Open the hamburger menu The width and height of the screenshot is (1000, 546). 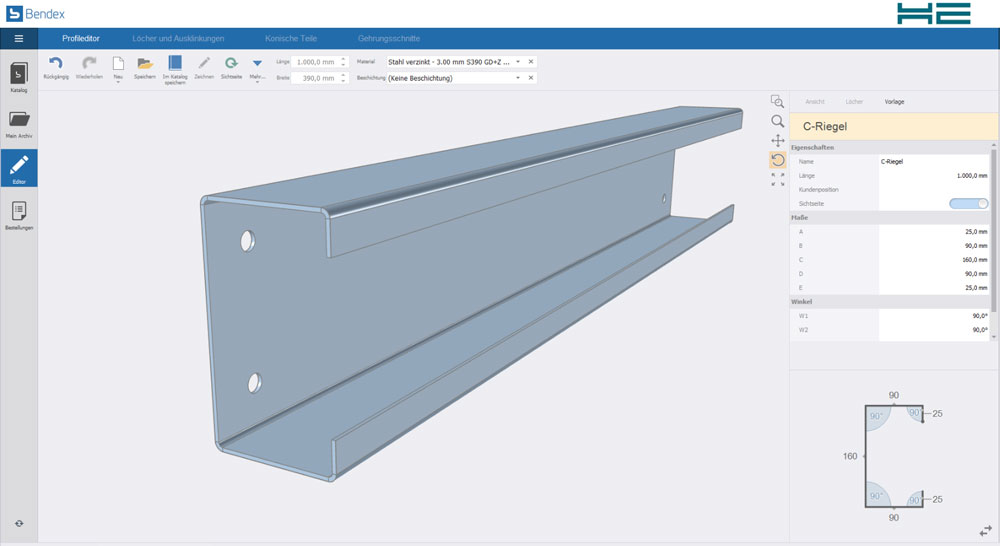(18, 38)
